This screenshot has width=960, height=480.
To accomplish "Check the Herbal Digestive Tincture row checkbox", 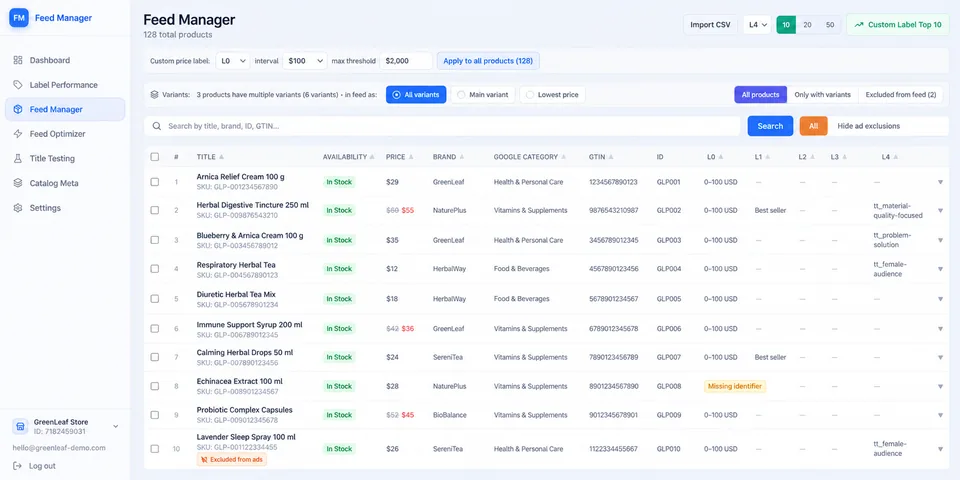I will pyautogui.click(x=155, y=210).
